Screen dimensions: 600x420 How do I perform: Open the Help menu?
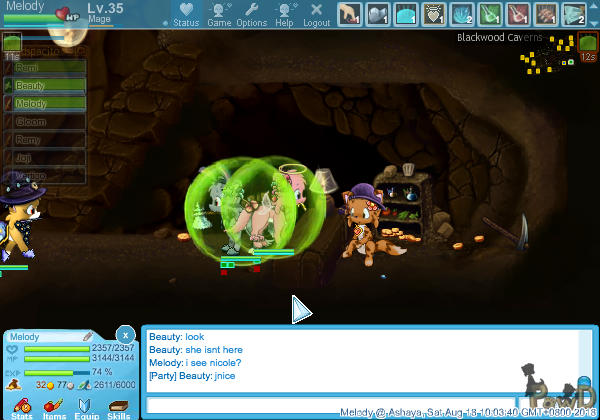(x=284, y=13)
